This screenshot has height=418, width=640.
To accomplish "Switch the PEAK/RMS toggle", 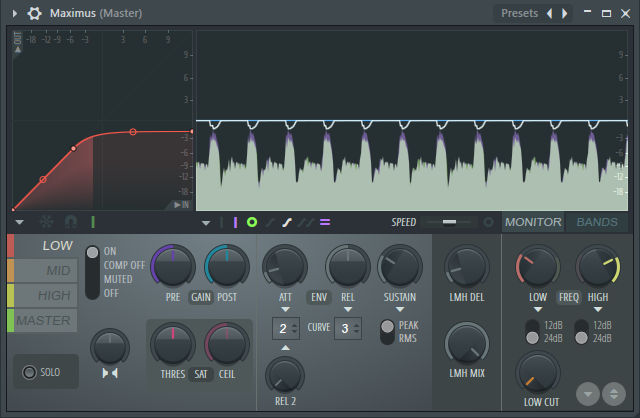I will click(x=387, y=332).
